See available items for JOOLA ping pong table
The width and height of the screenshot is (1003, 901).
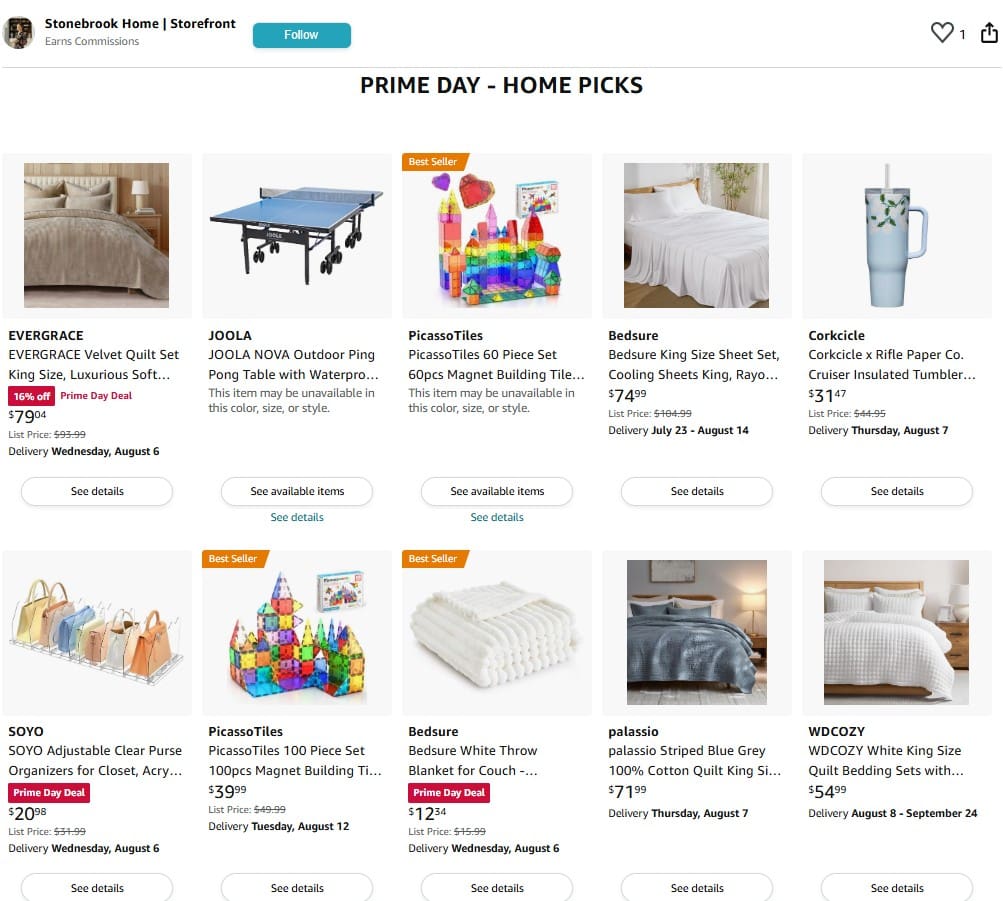(x=297, y=491)
